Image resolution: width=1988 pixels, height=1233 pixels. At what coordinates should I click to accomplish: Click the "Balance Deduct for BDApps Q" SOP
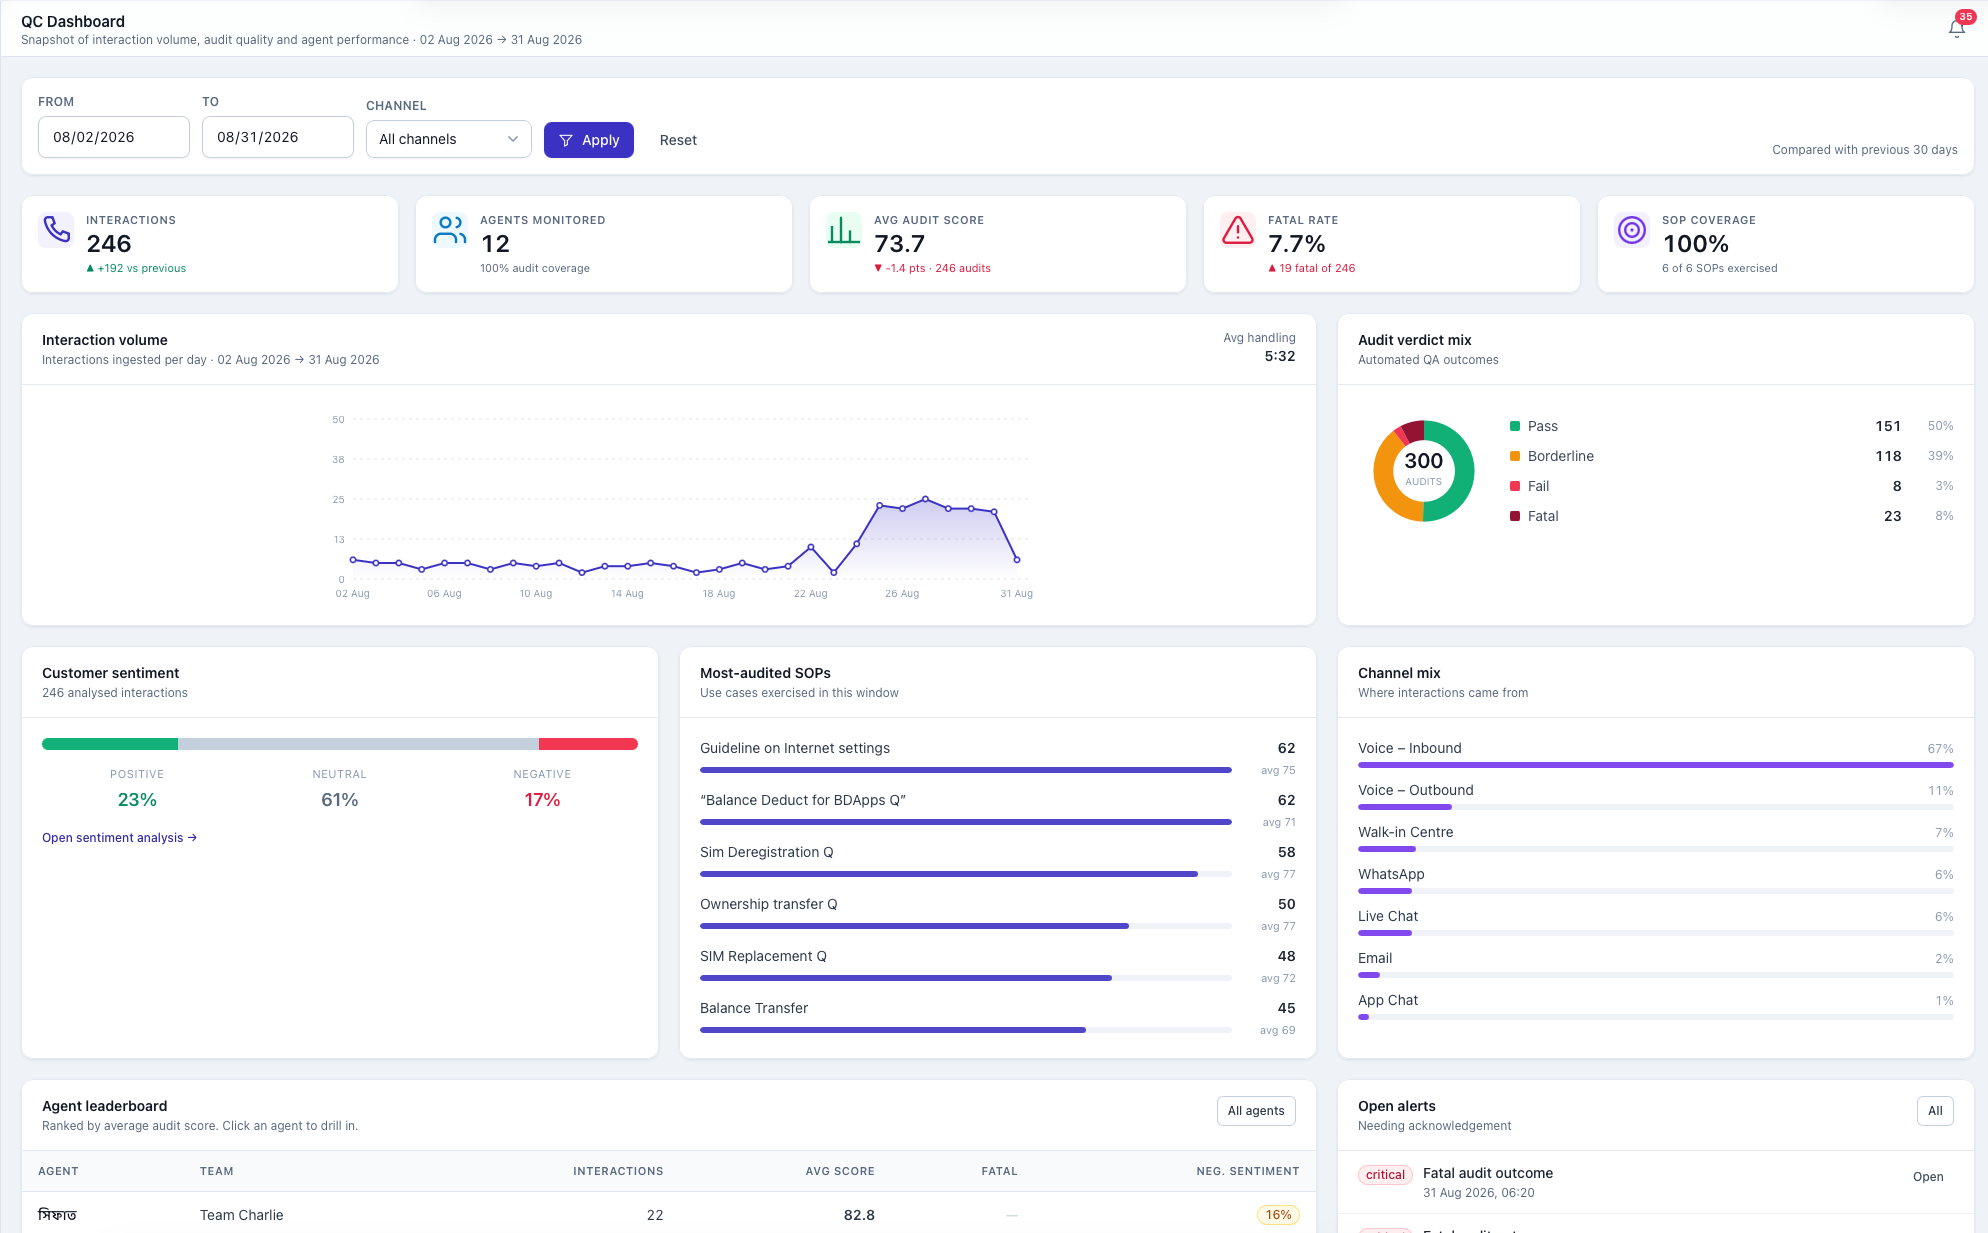(x=997, y=811)
